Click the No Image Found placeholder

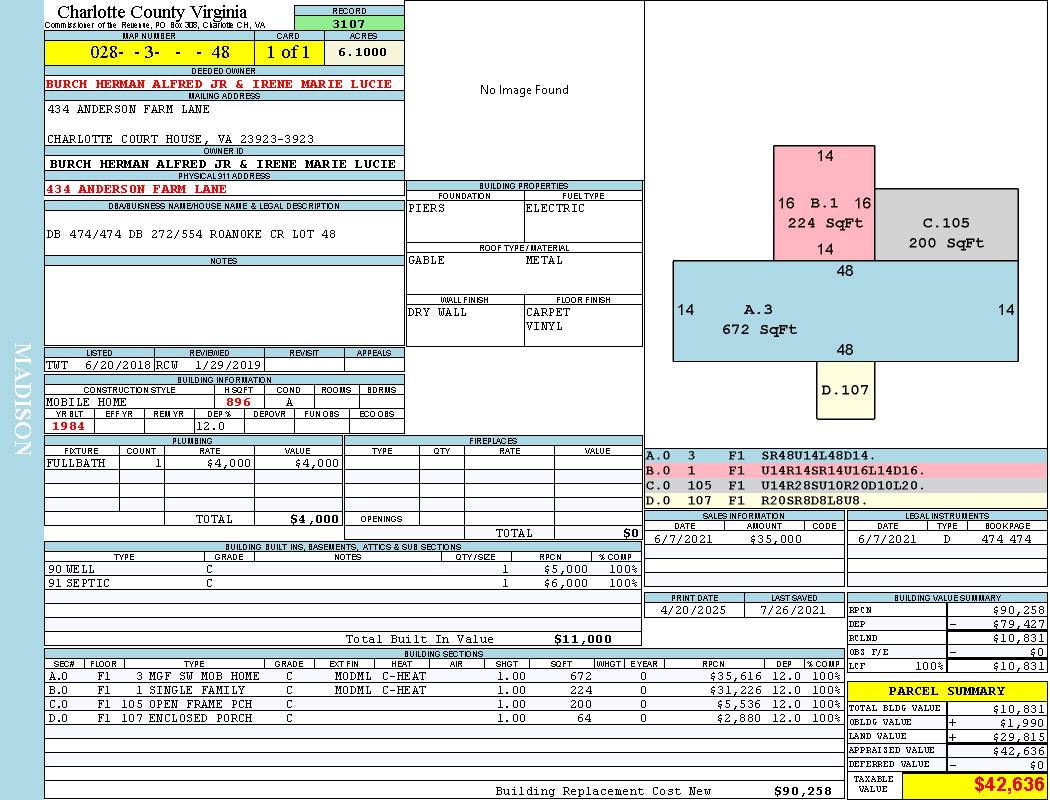[524, 90]
